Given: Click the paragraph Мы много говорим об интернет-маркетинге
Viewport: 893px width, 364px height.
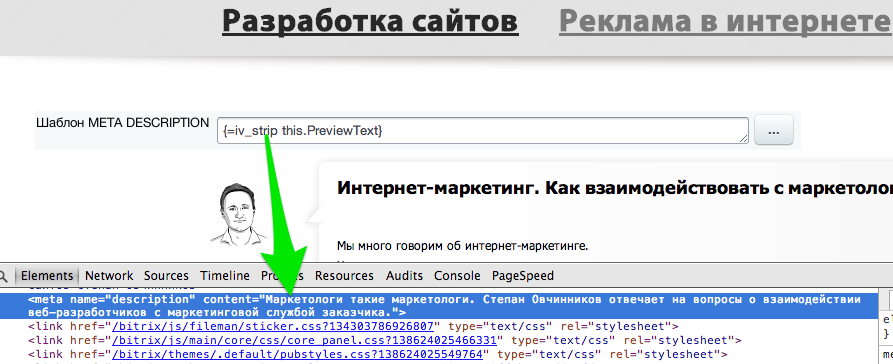Looking at the screenshot, I should pyautogui.click(x=462, y=247).
